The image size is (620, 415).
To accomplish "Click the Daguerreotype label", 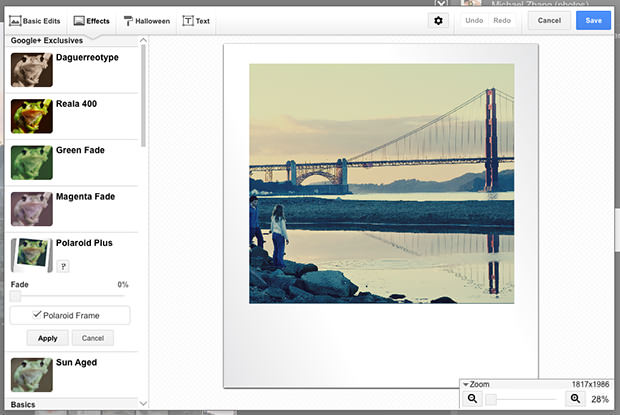I will click(x=87, y=57).
